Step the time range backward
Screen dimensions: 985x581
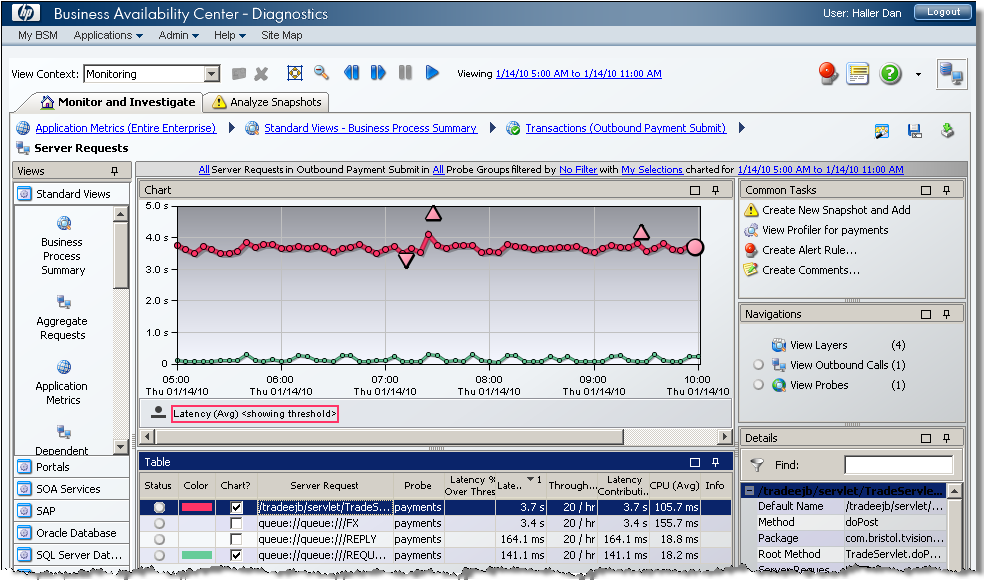[x=351, y=73]
